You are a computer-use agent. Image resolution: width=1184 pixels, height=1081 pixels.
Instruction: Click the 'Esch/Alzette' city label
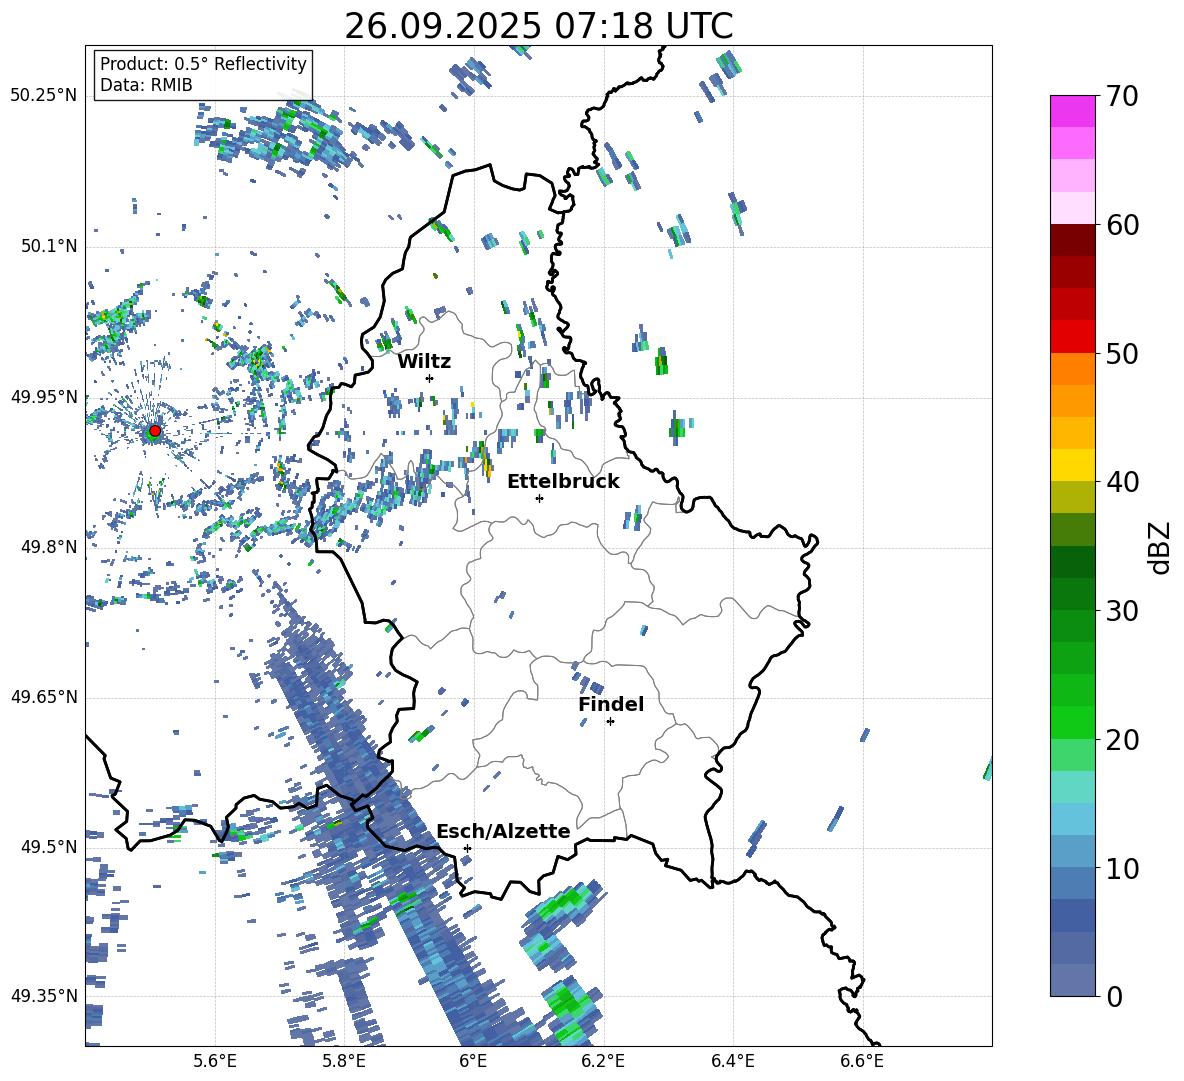[x=503, y=831]
